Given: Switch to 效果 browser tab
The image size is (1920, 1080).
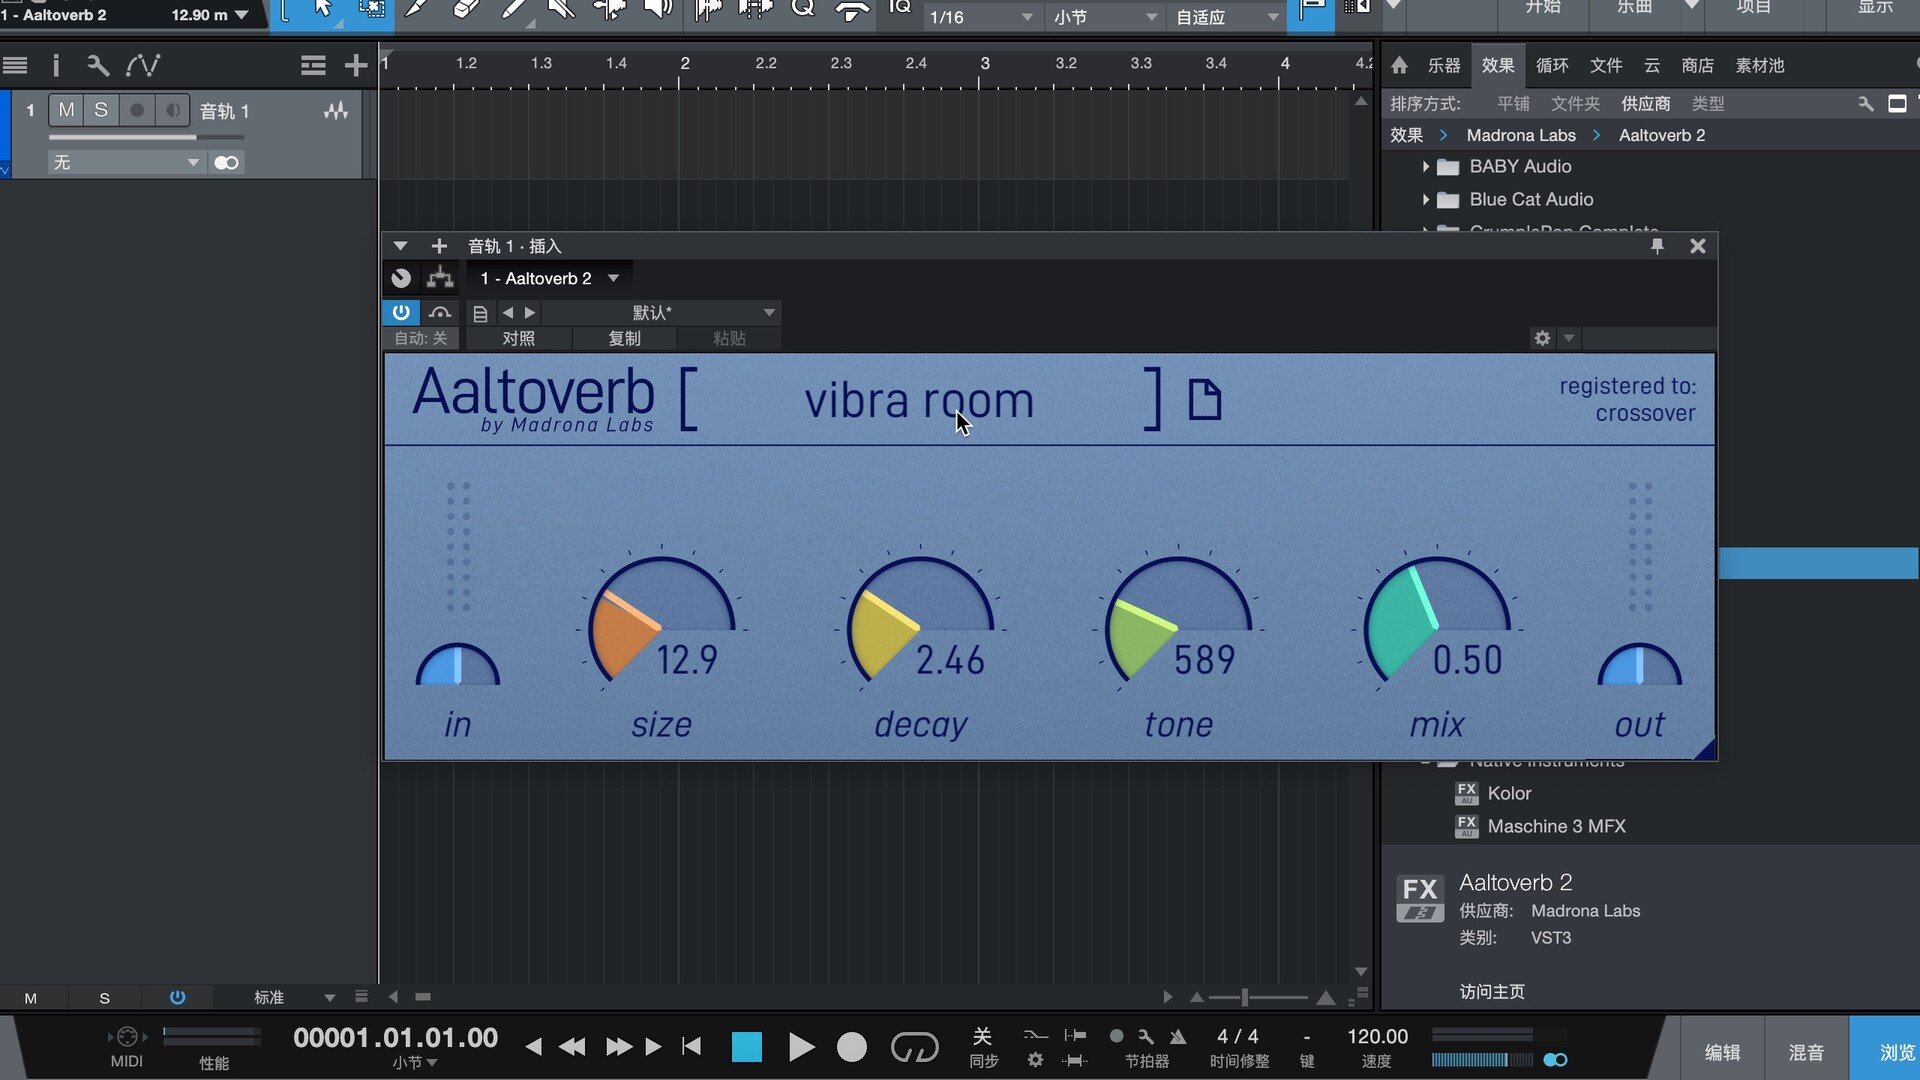Looking at the screenshot, I should click(1498, 66).
